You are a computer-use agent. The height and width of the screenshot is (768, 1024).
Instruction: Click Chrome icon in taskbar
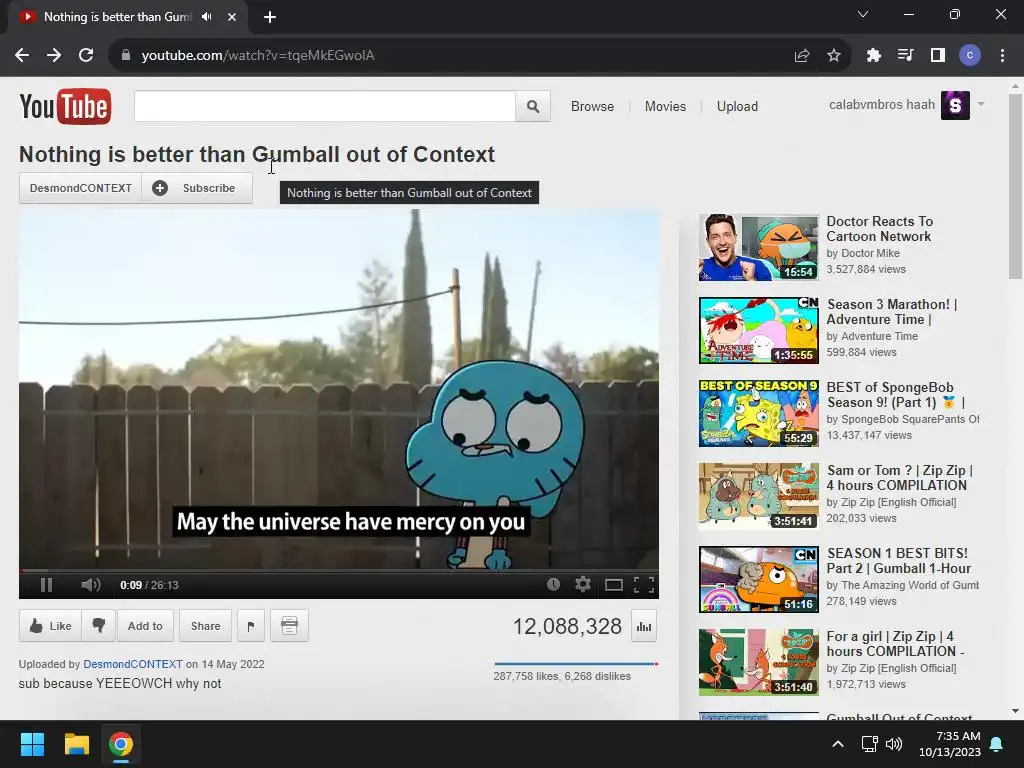[x=121, y=744]
